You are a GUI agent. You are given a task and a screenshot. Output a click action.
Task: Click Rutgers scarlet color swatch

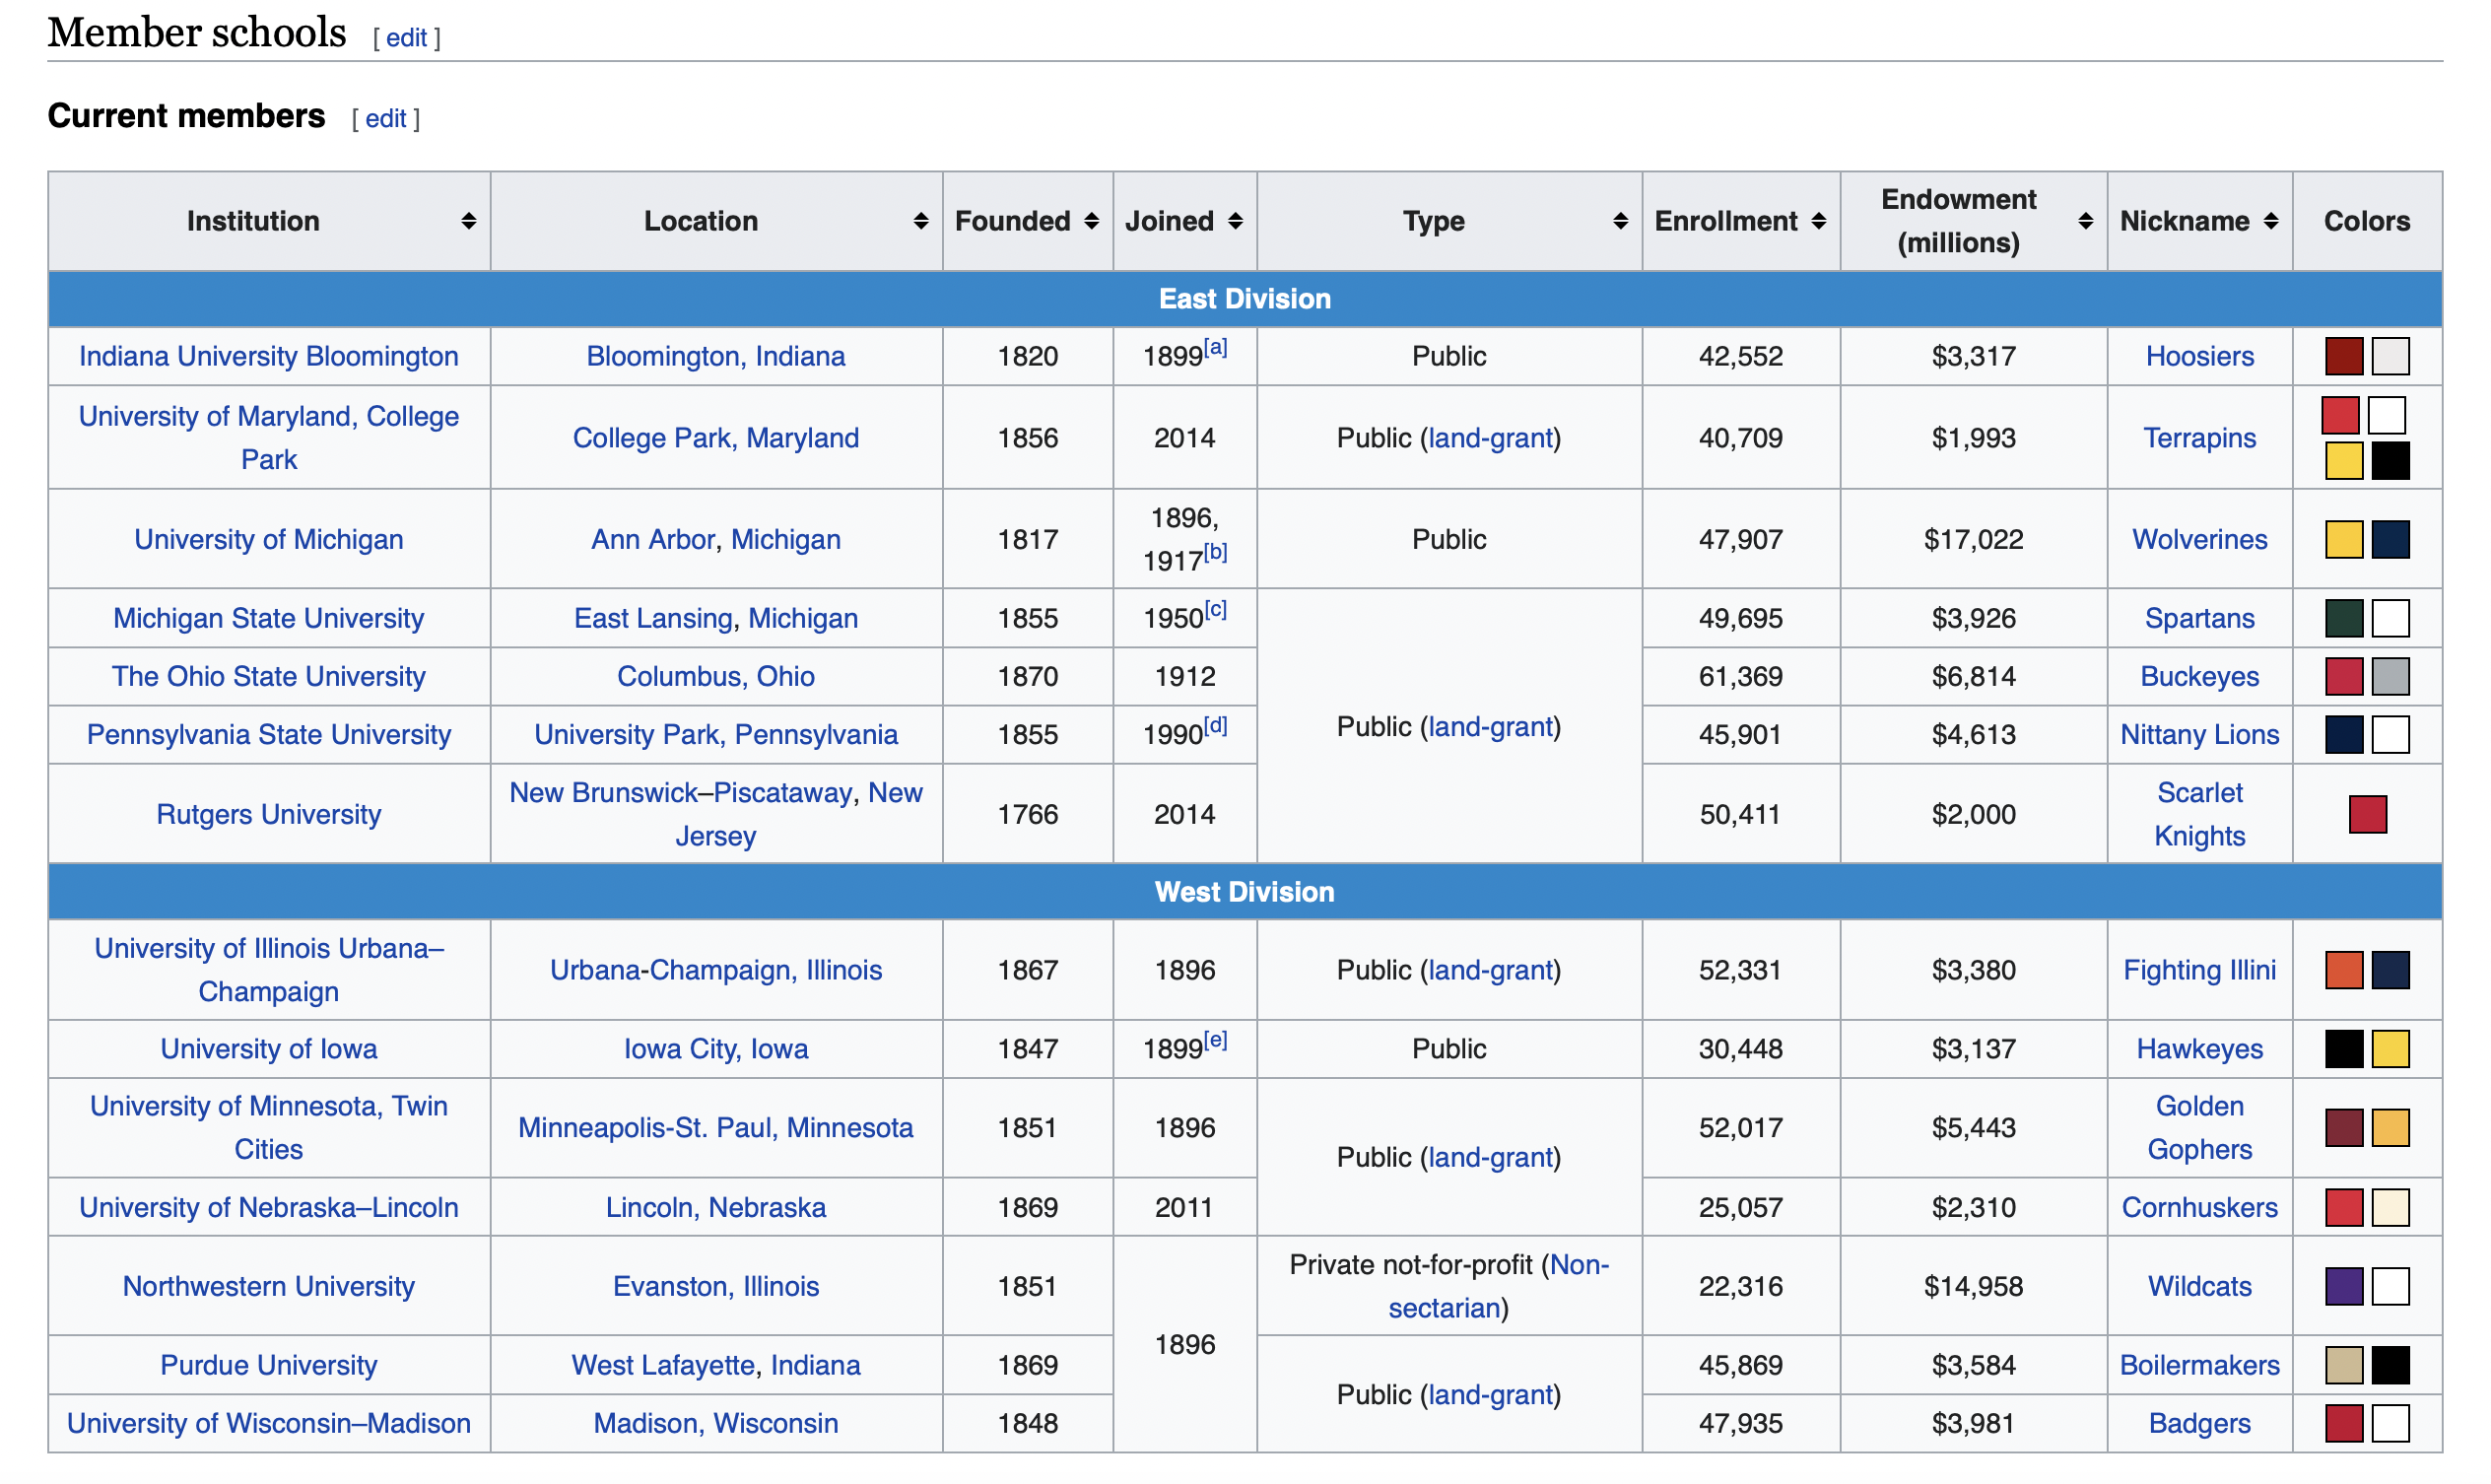(x=2370, y=815)
